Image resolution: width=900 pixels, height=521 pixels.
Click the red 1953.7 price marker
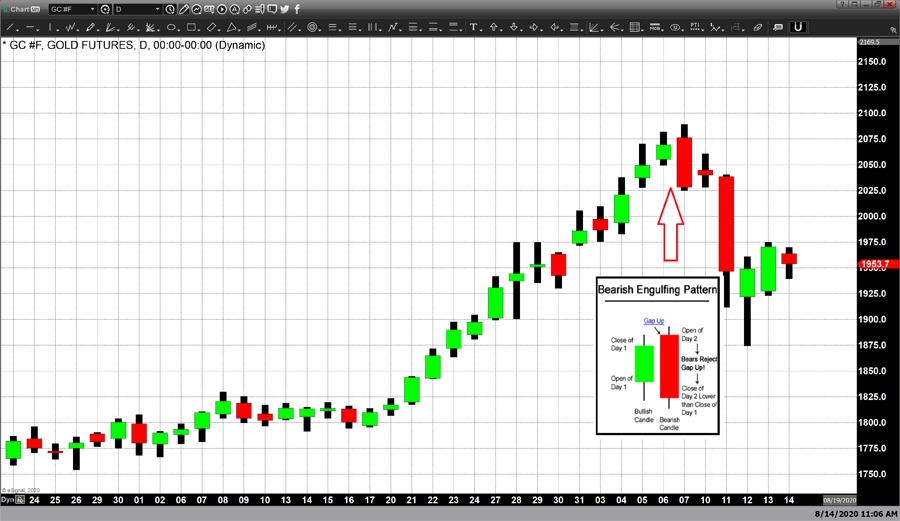[873, 265]
